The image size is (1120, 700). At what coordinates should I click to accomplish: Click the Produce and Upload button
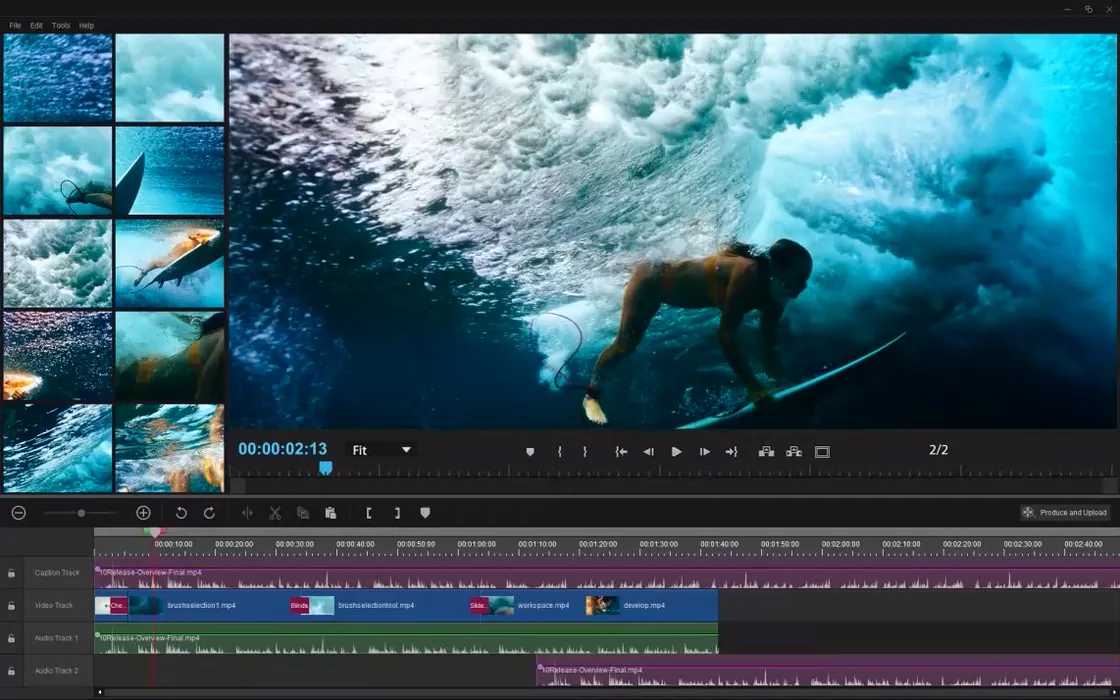click(x=1065, y=513)
